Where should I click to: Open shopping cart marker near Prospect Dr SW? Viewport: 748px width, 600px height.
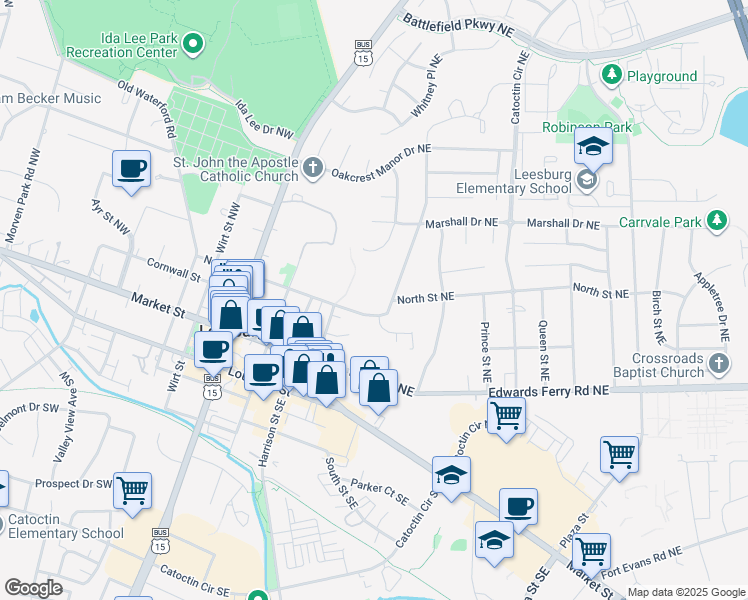(x=132, y=490)
